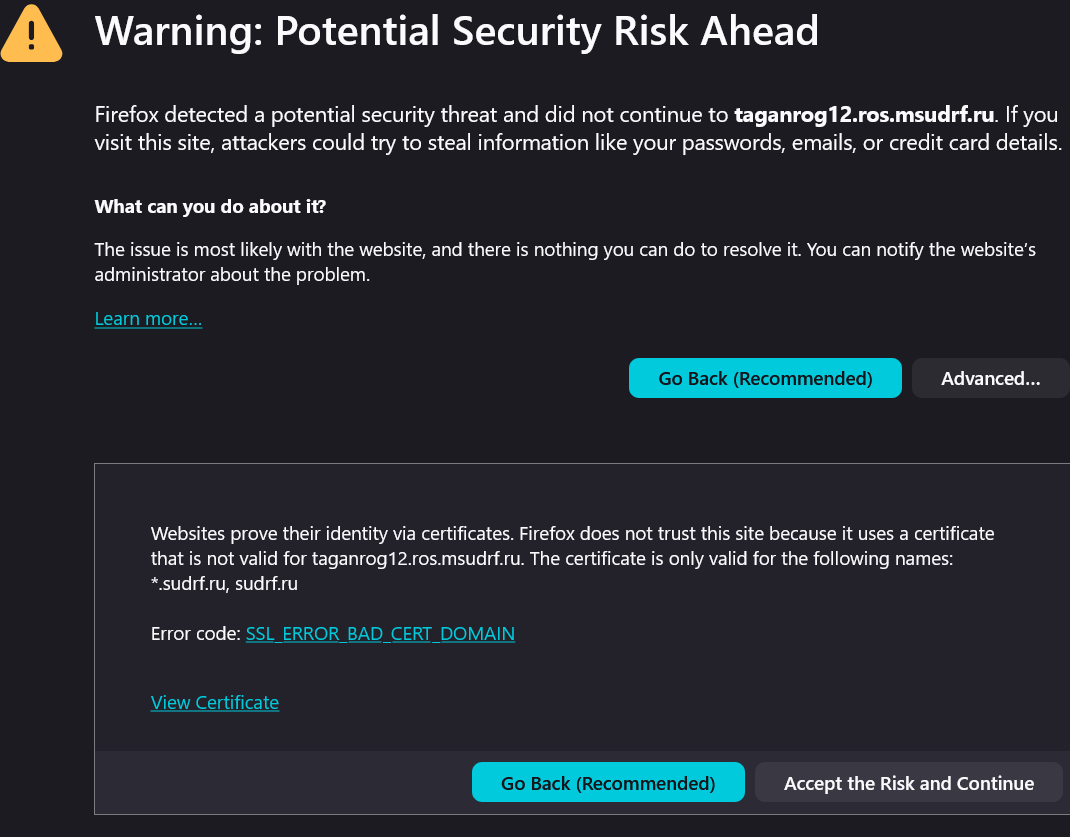Click Go Back button beside Advanced
Screen dimensions: 1070x837
[765, 378]
